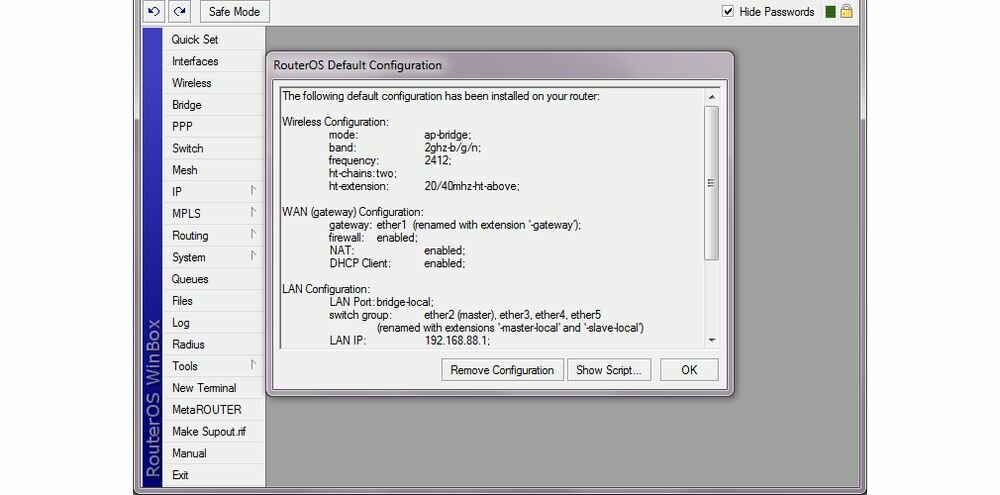Click the switch group ether2 (master) line
Viewport: 1000px width, 495px height.
pyautogui.click(x=465, y=315)
